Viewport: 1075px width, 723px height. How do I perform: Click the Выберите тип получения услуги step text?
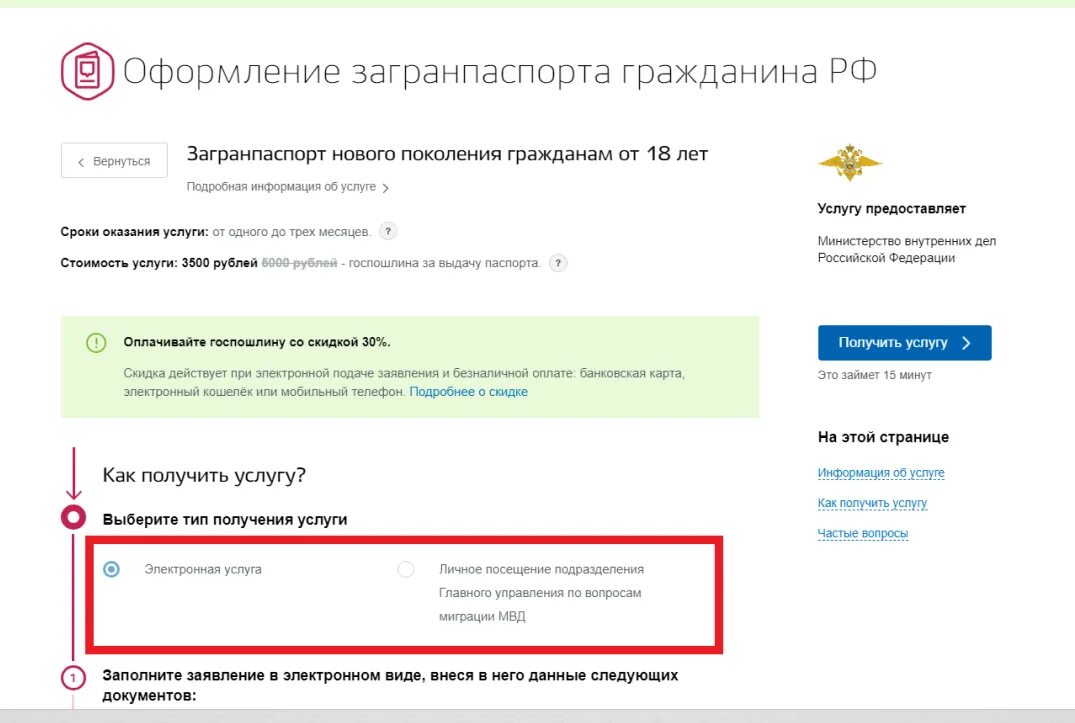[x=225, y=519]
